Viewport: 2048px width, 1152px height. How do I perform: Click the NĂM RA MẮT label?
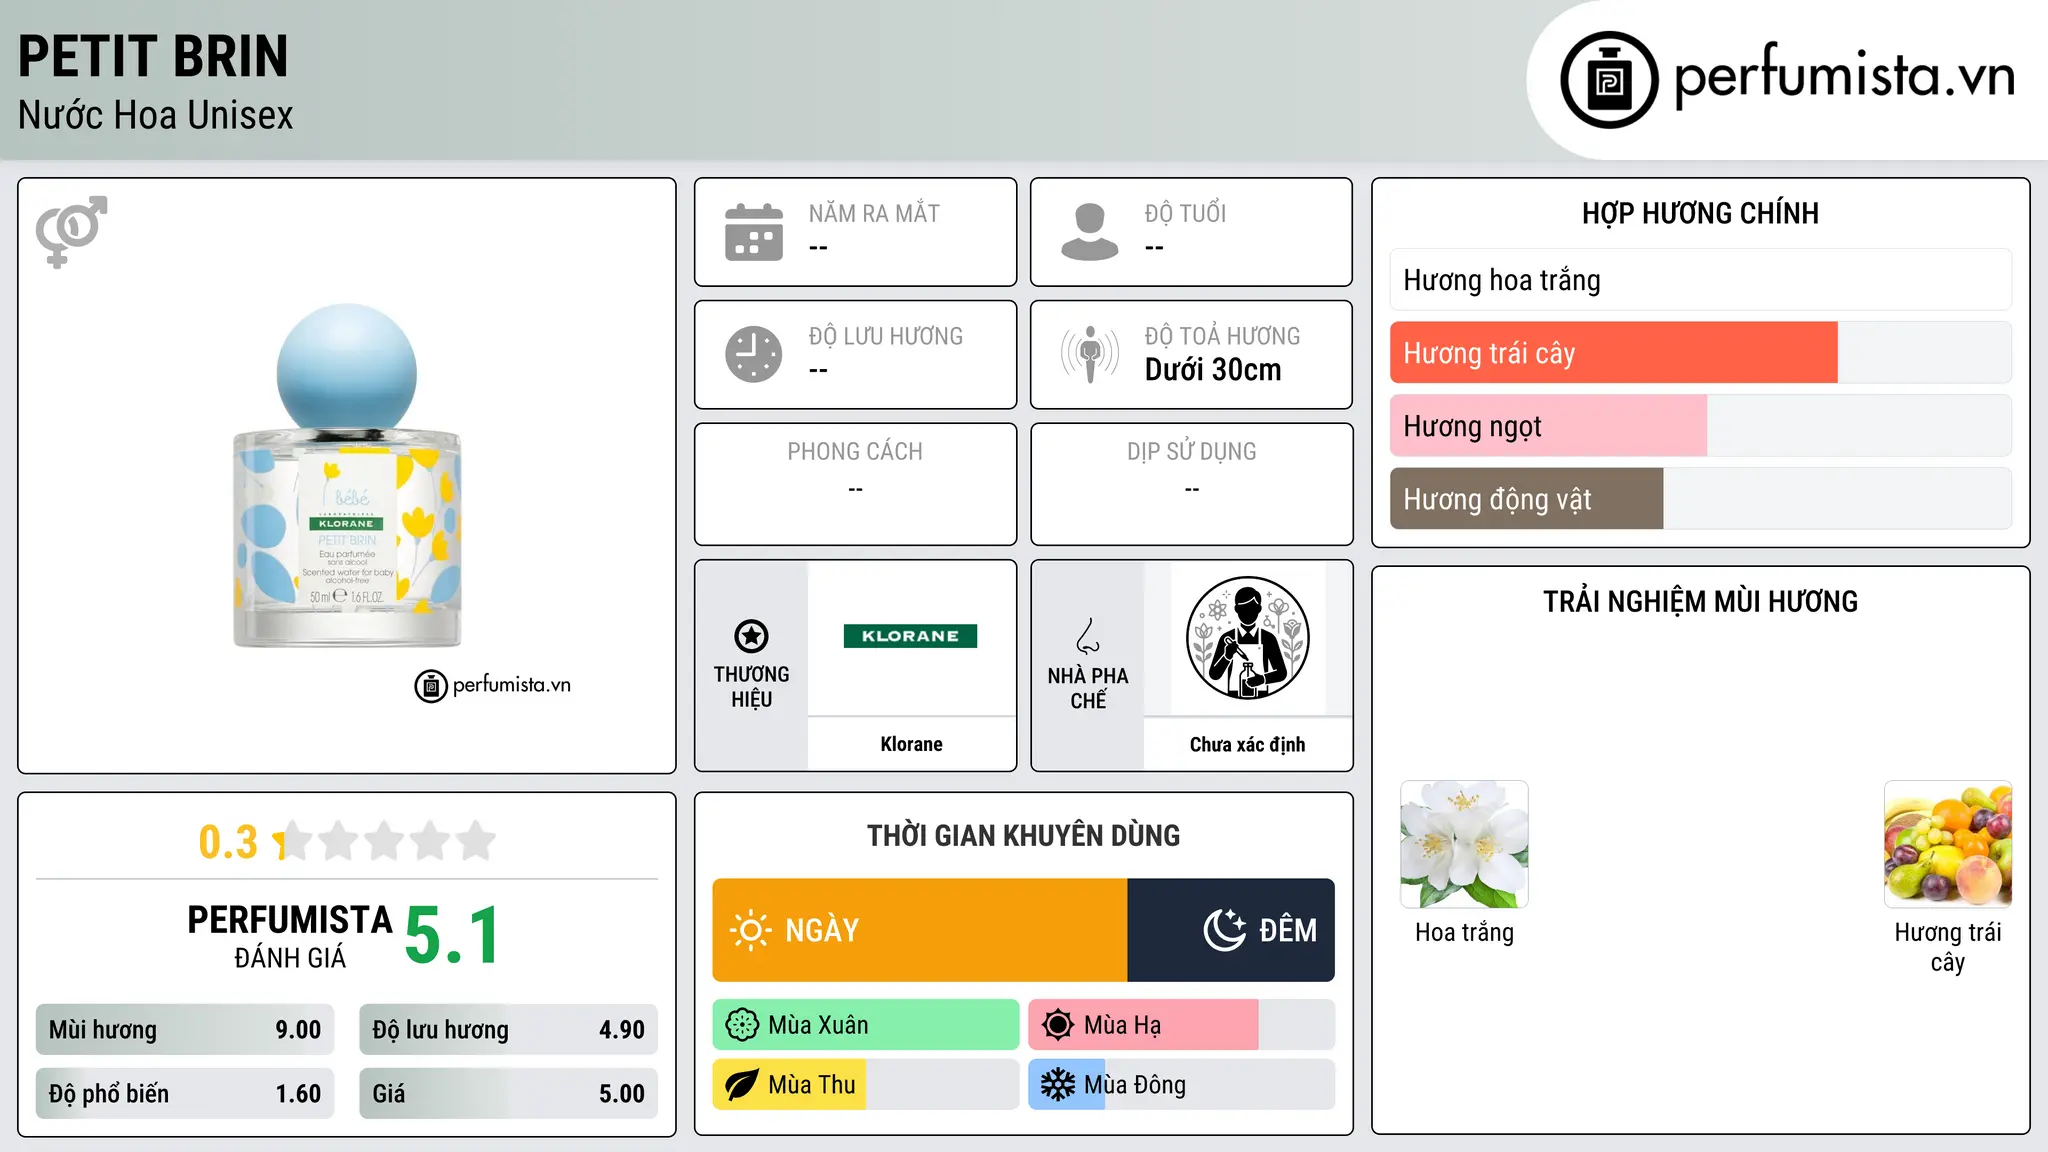click(874, 213)
